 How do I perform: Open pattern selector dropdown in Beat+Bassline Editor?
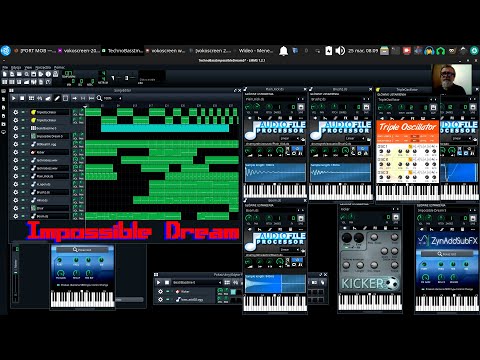[197, 282]
